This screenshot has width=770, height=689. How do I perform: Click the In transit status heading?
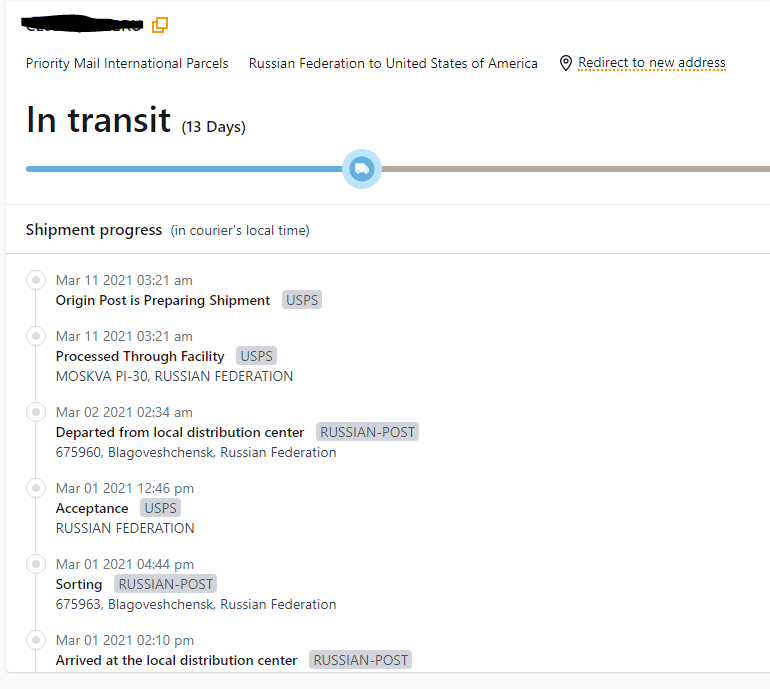click(98, 120)
